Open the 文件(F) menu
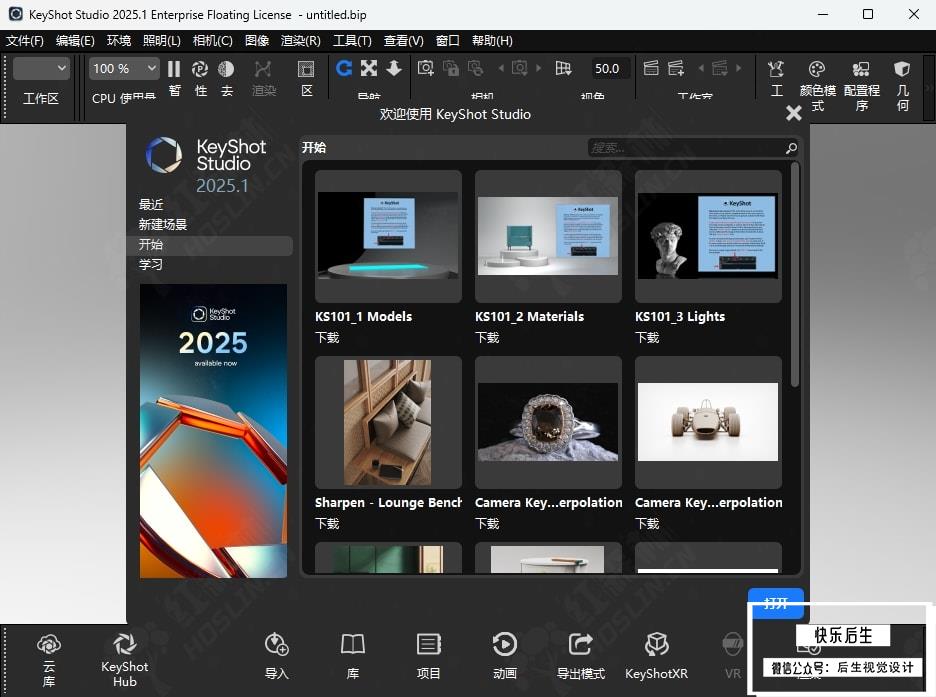 (x=25, y=41)
